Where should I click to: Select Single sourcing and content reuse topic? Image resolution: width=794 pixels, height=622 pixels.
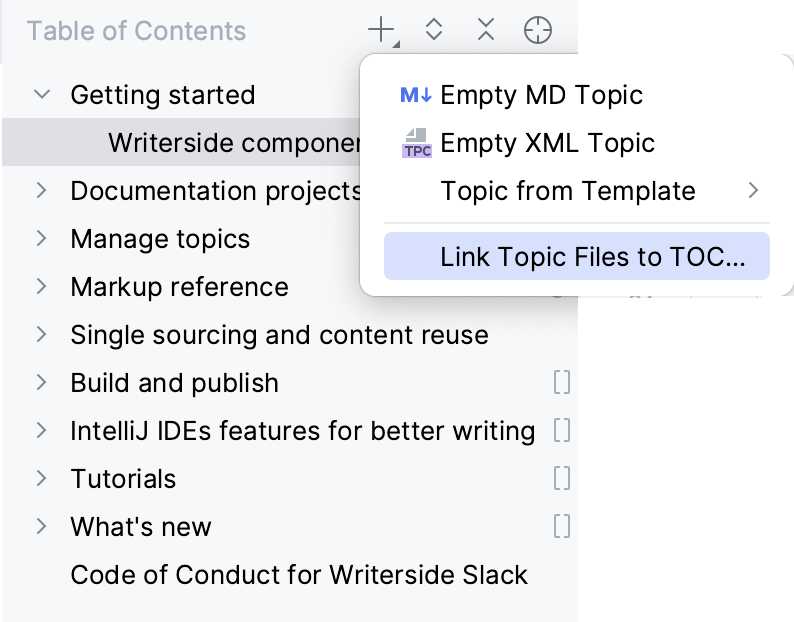[x=279, y=335]
